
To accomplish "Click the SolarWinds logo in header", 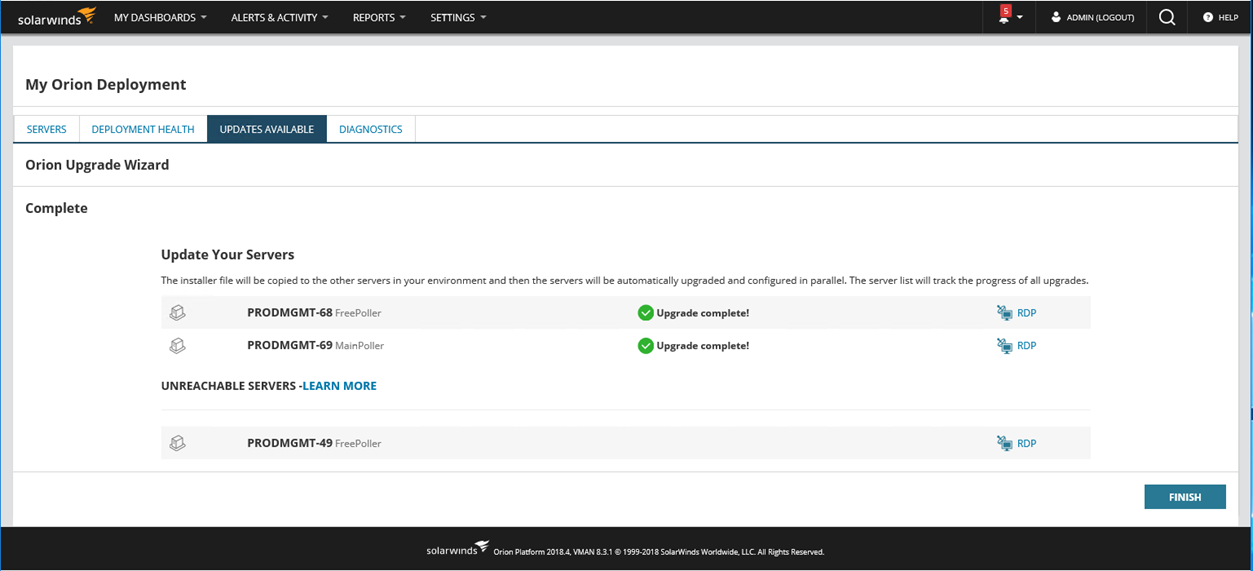I will coord(57,17).
